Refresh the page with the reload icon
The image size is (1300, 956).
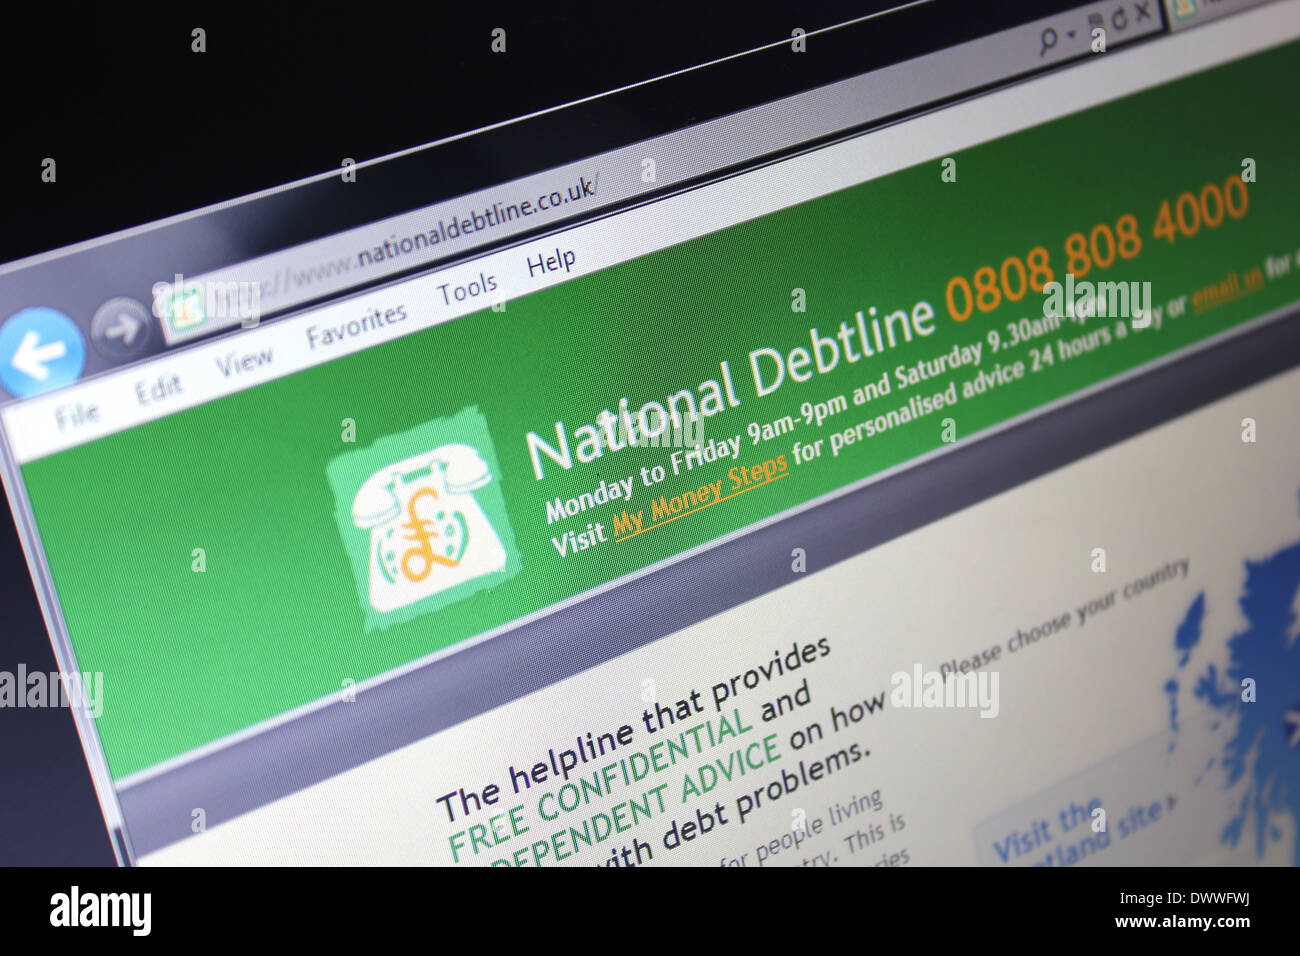coord(1119,18)
